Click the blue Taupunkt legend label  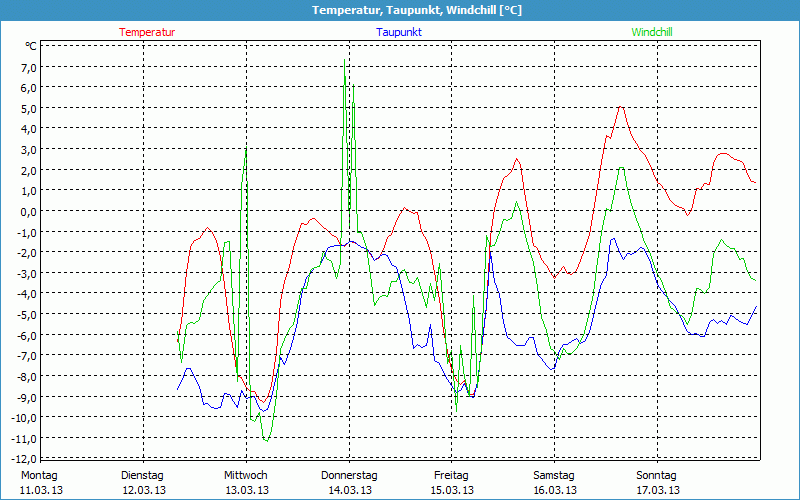399,32
